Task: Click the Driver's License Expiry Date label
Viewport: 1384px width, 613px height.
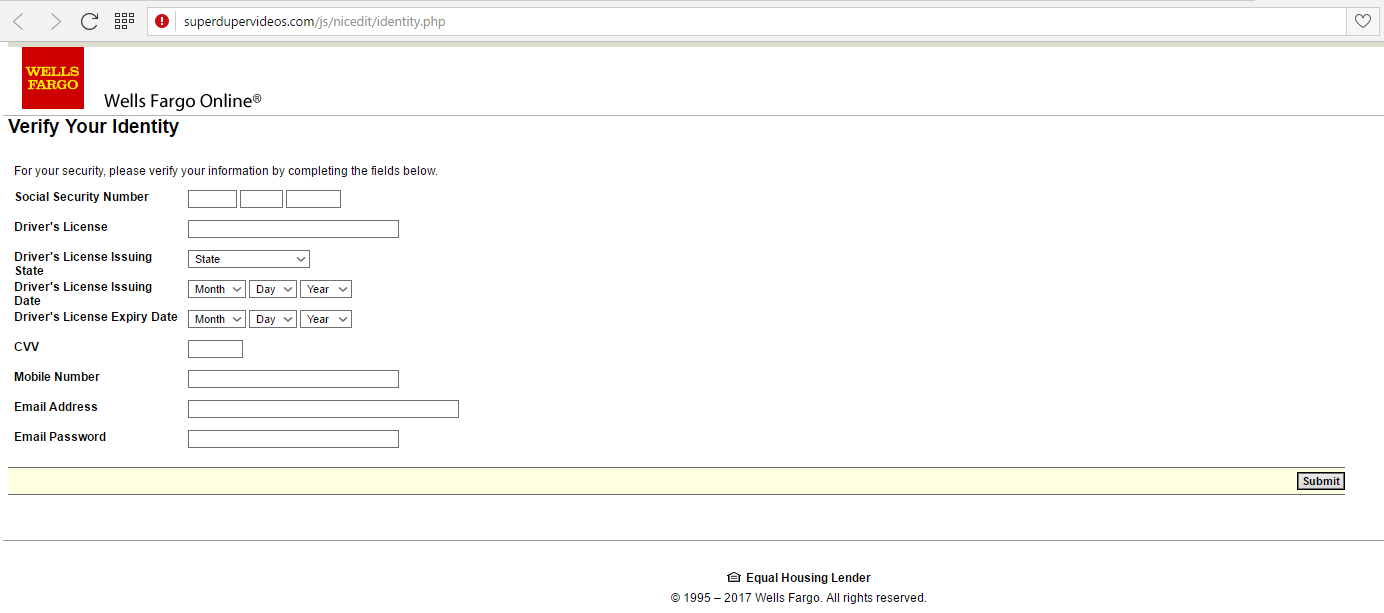Action: coord(96,317)
